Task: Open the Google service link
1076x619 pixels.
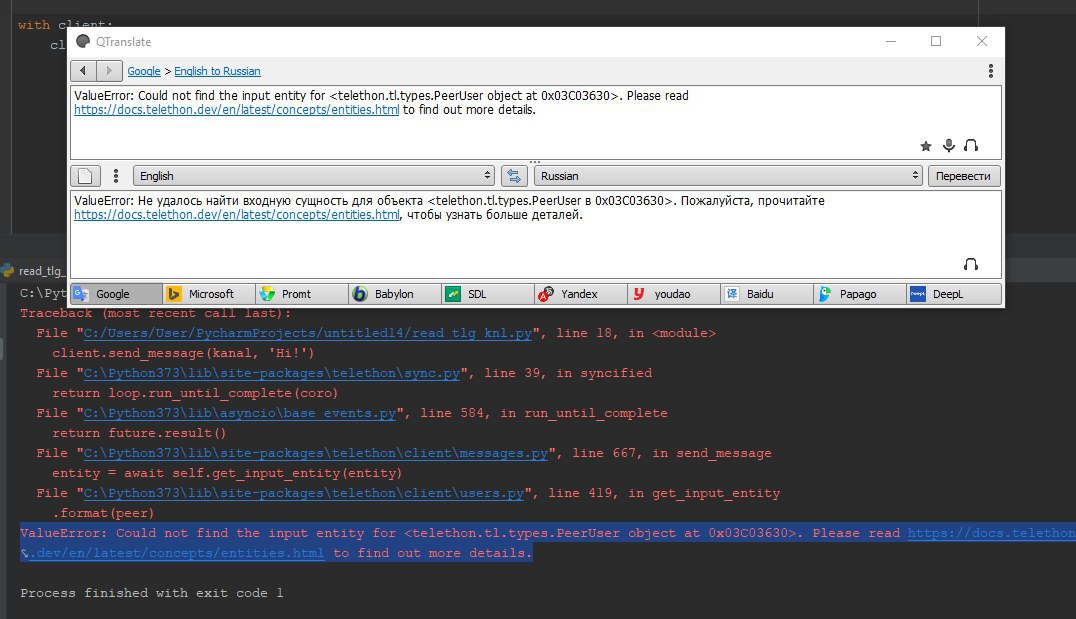Action: click(143, 71)
